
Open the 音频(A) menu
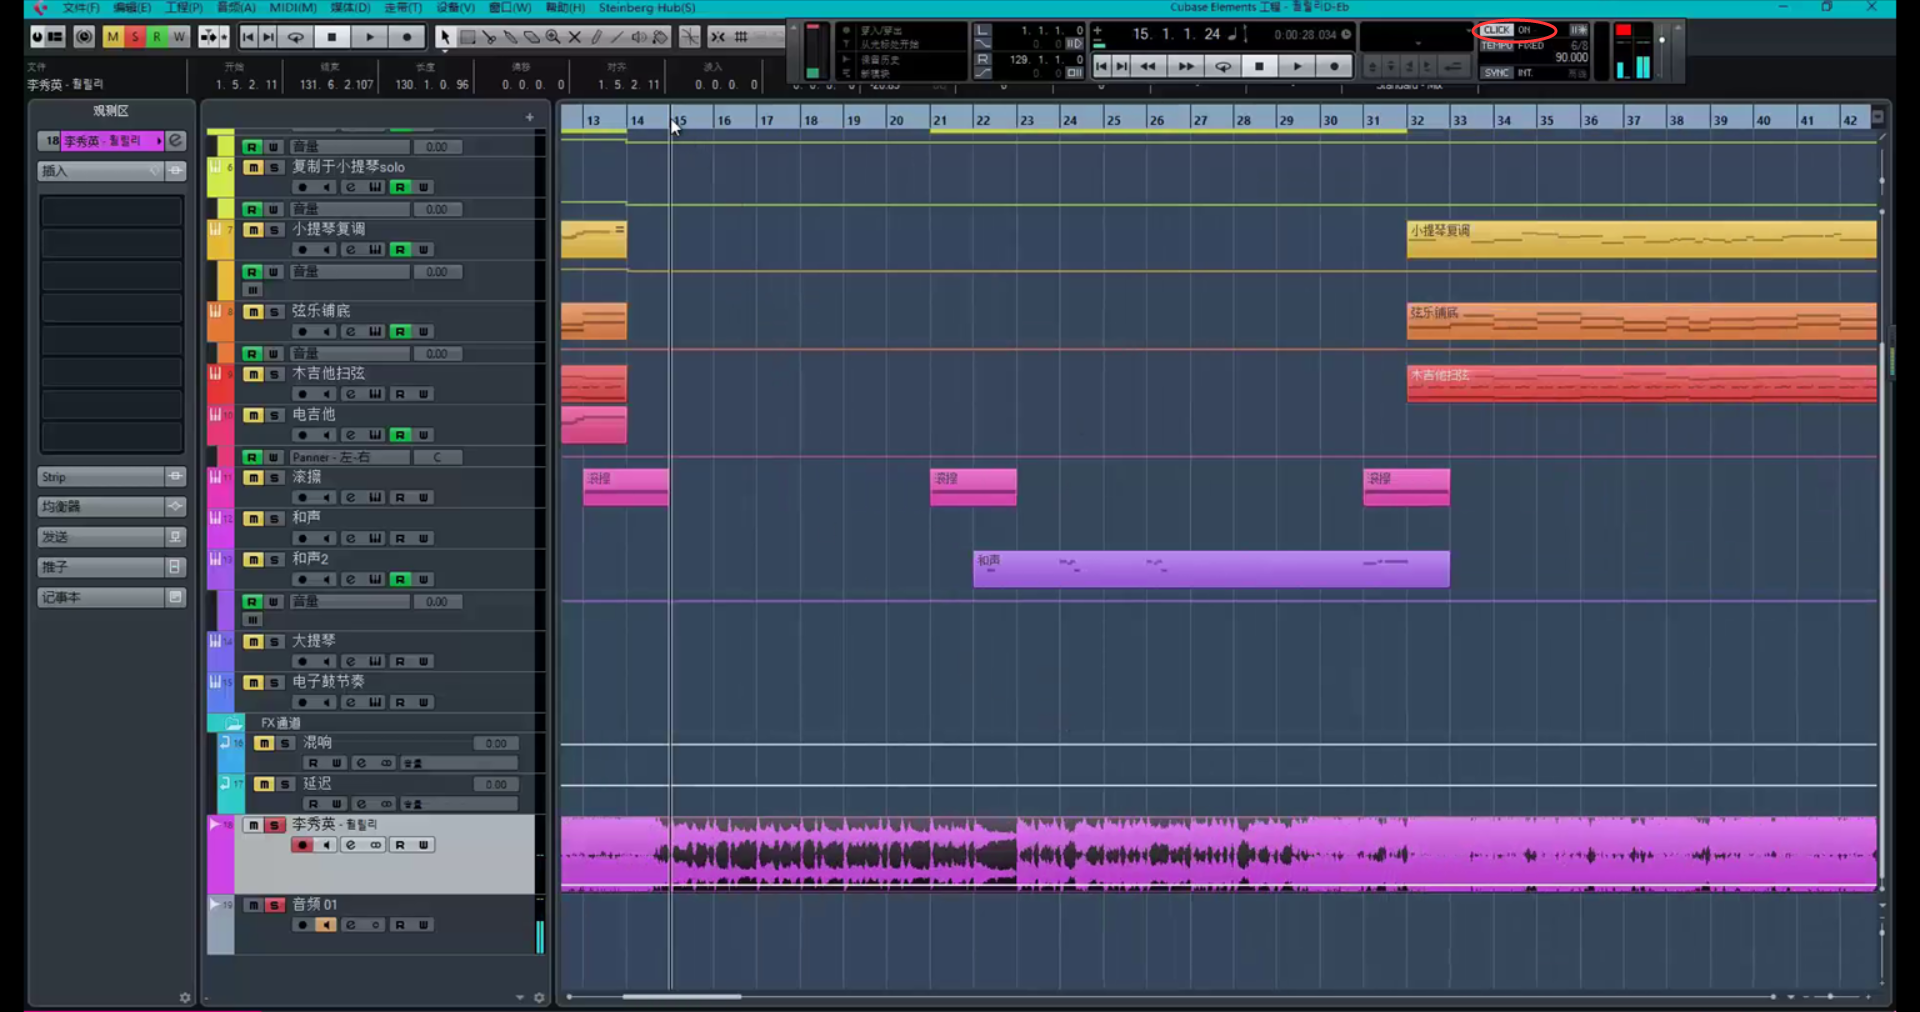pos(236,7)
